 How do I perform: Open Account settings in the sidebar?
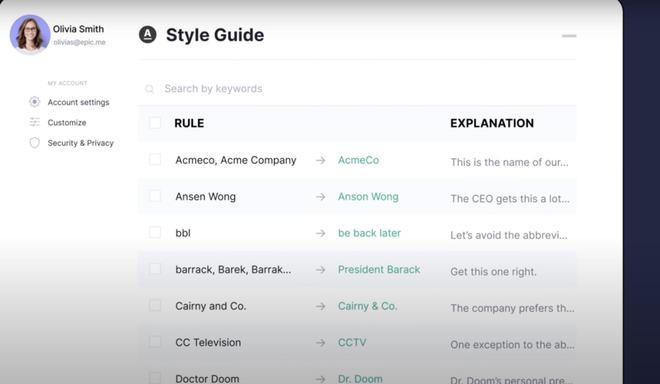pyautogui.click(x=78, y=102)
